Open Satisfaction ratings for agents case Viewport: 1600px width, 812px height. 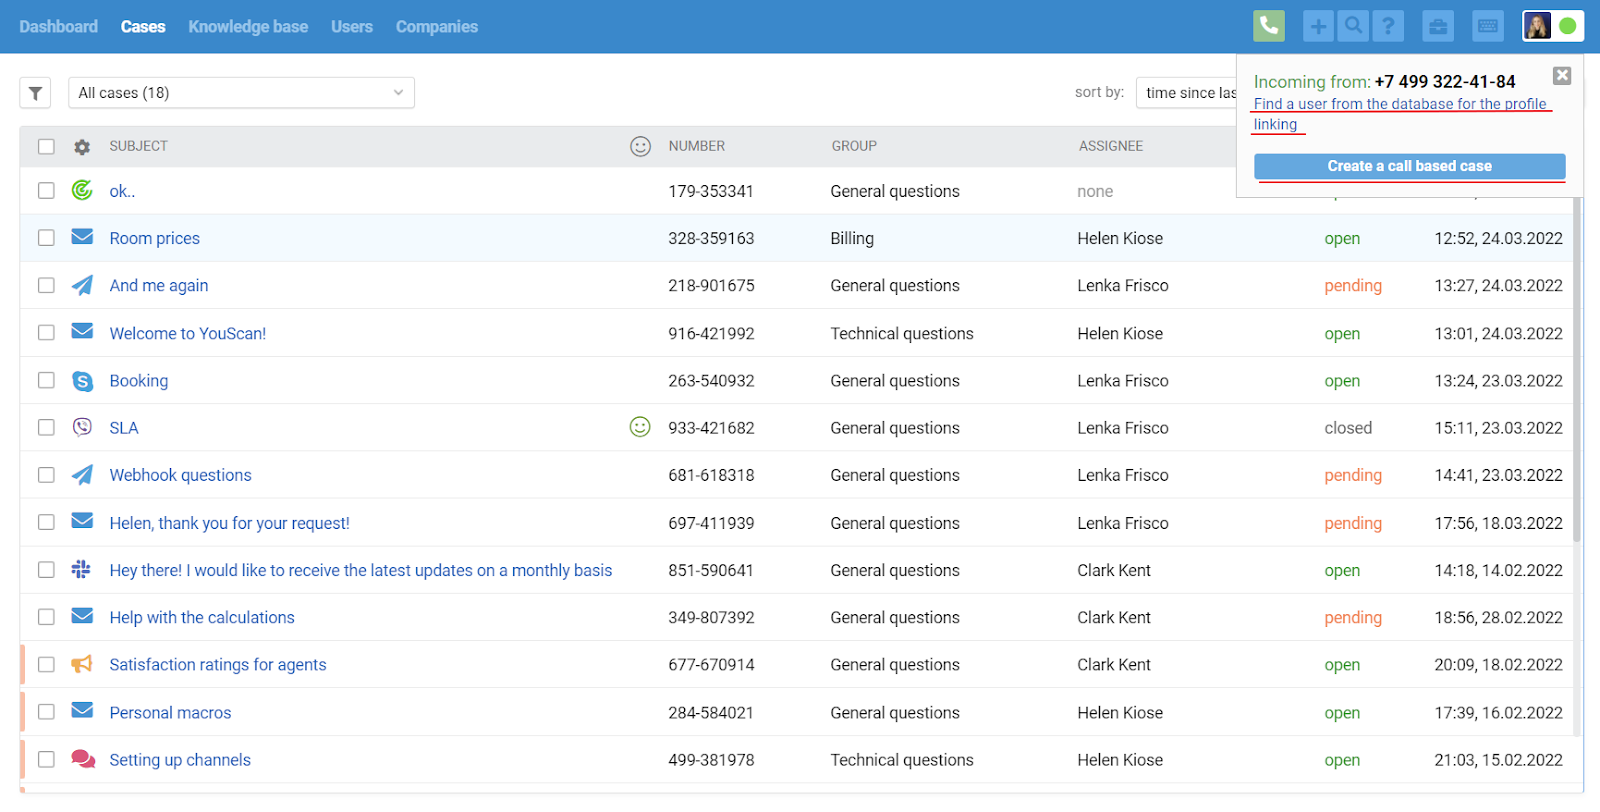[x=218, y=664]
